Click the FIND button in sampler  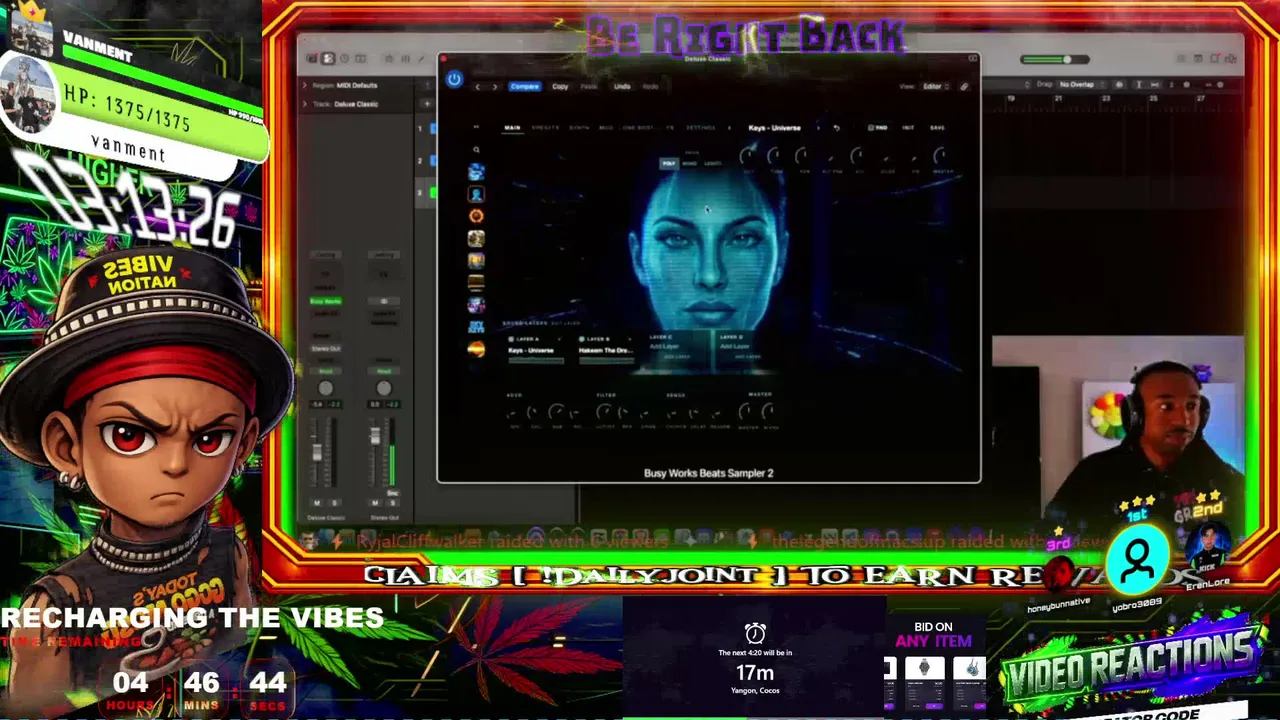[x=878, y=128]
